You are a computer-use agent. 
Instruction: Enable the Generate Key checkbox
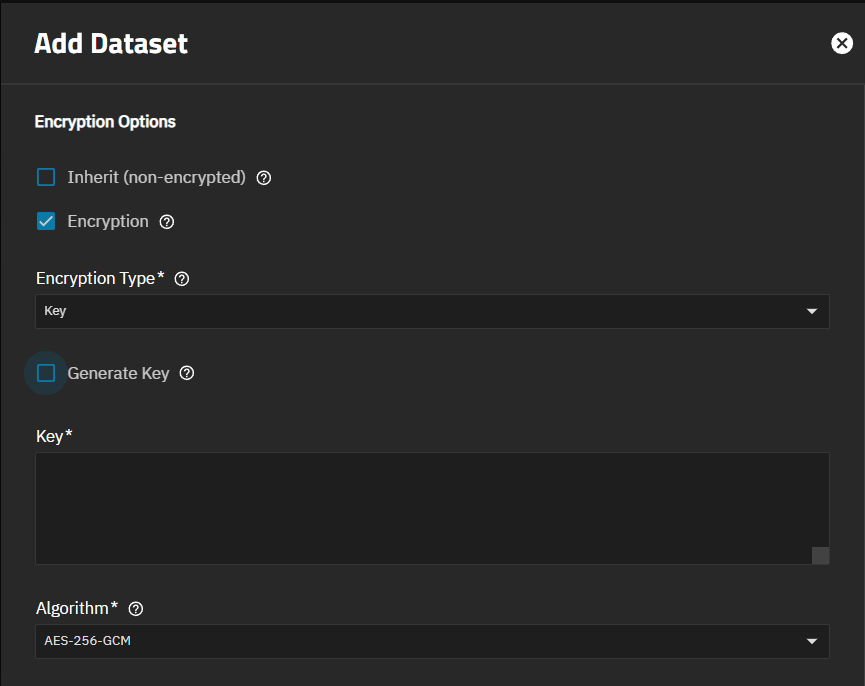pos(44,372)
